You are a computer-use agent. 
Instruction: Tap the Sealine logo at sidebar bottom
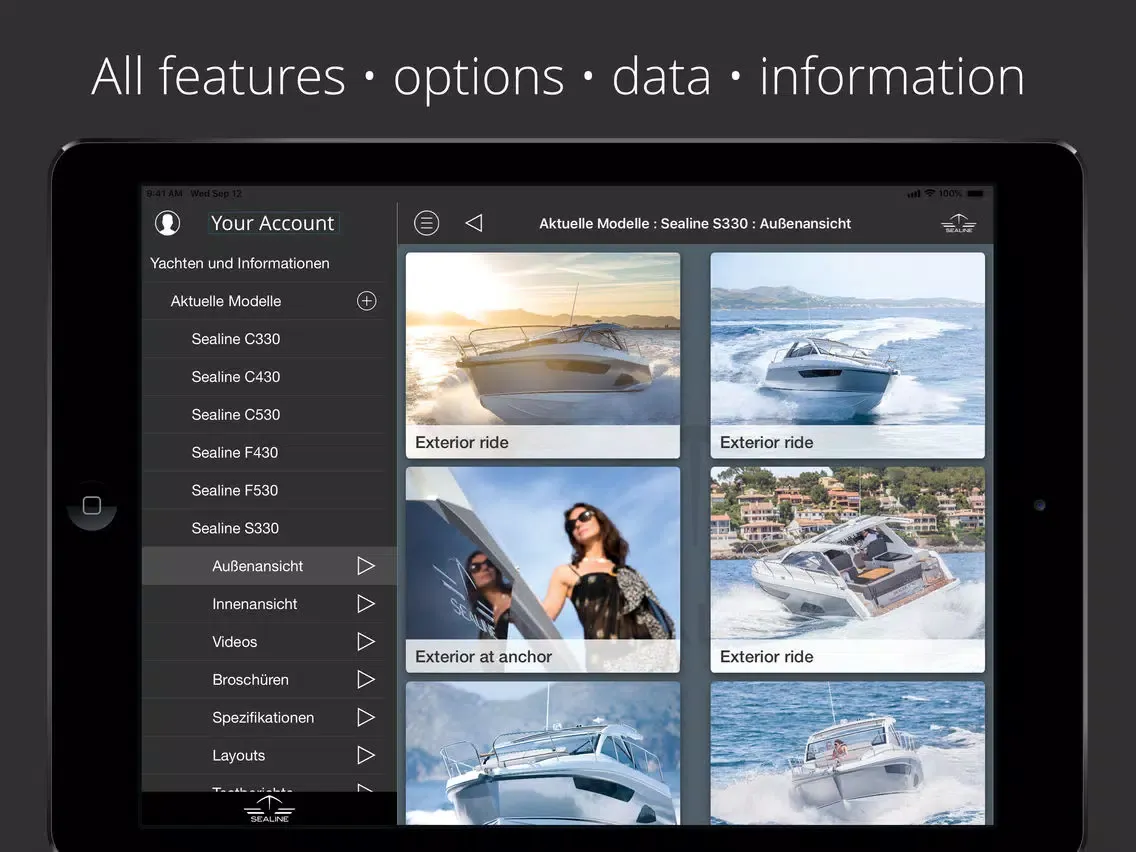pos(270,809)
